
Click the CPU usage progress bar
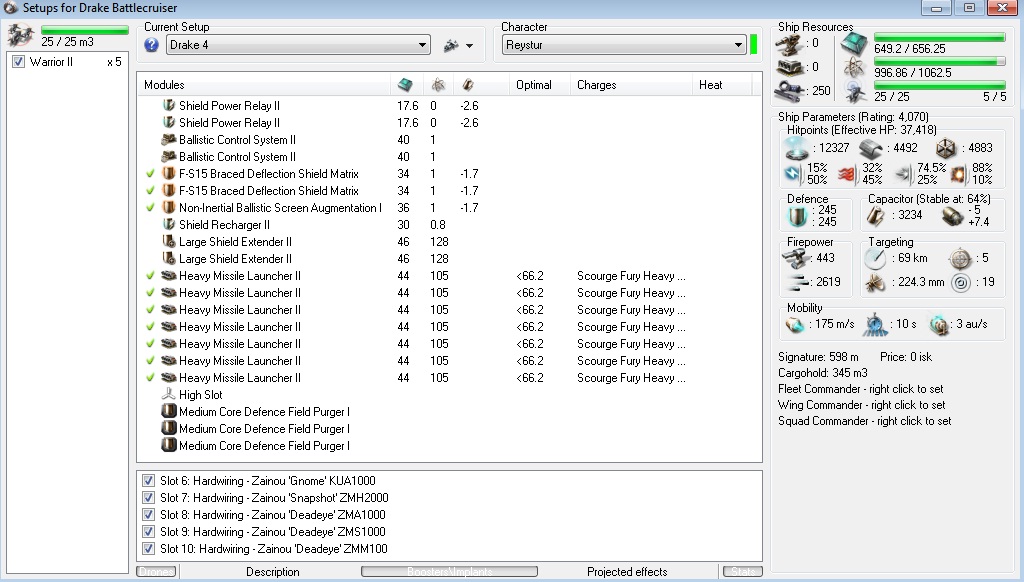939,37
